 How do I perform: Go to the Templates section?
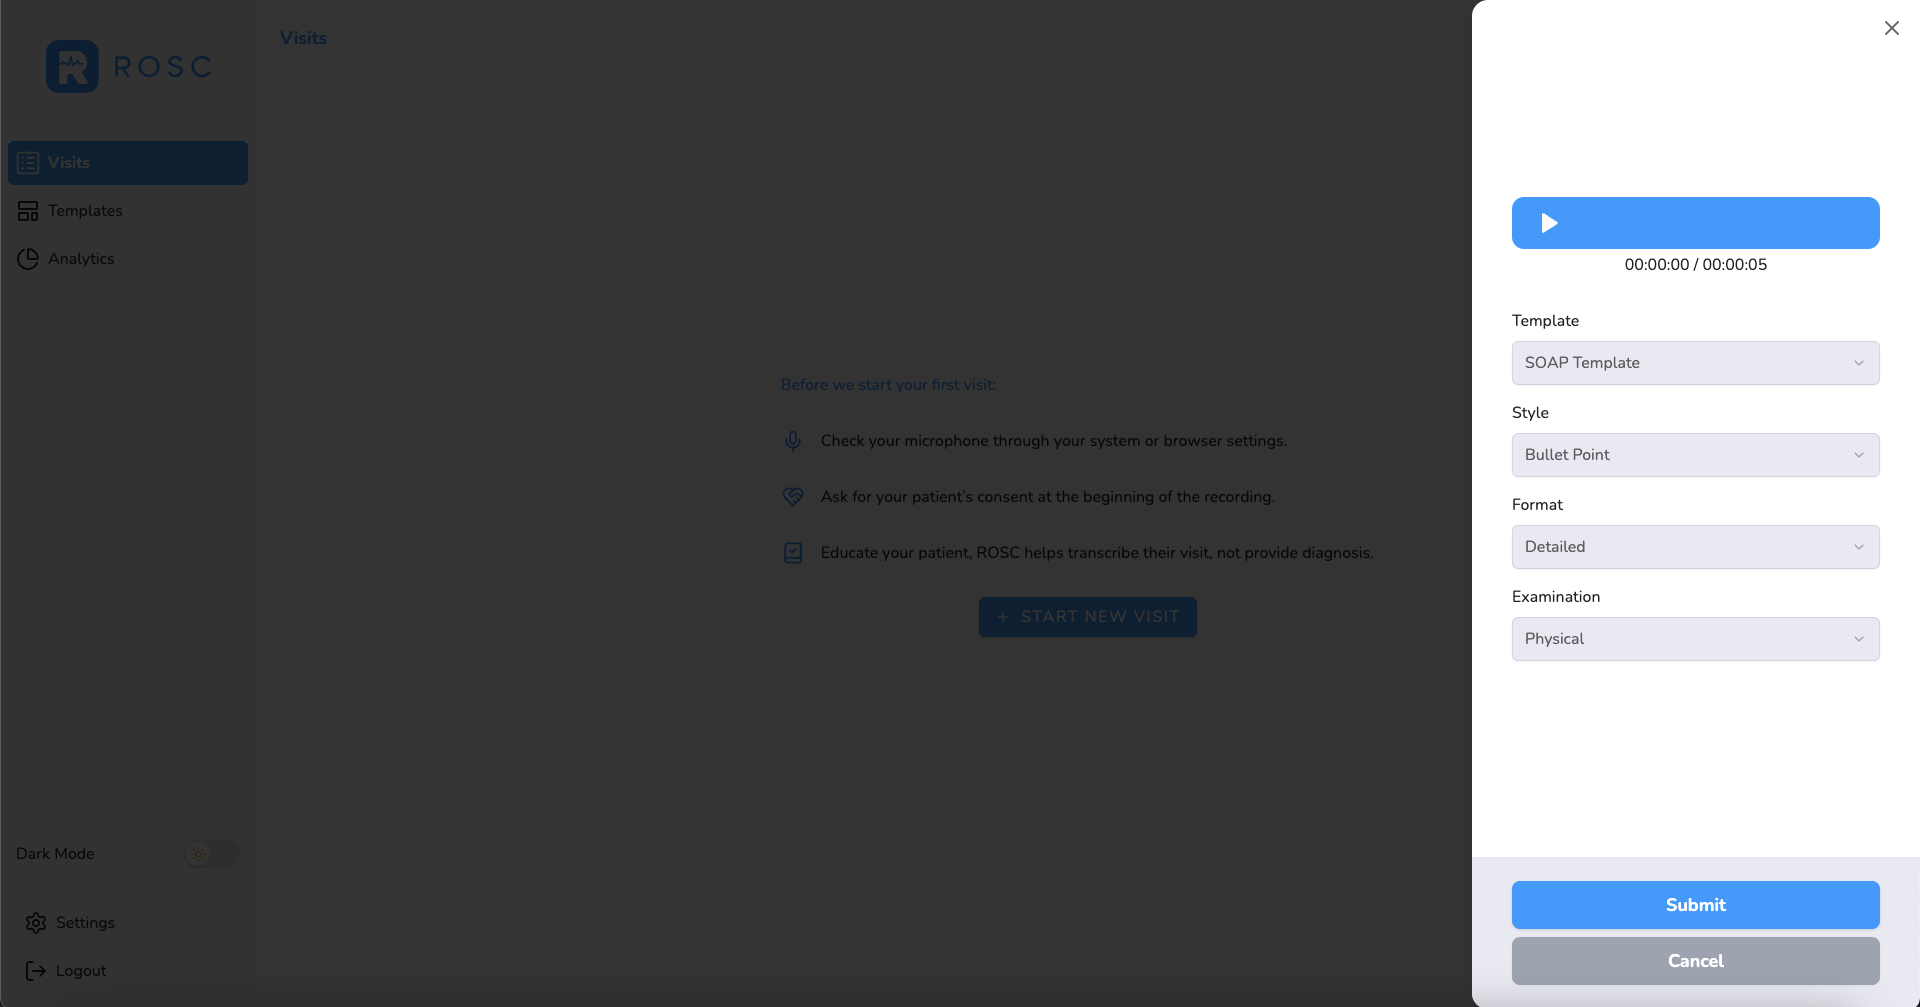[85, 210]
